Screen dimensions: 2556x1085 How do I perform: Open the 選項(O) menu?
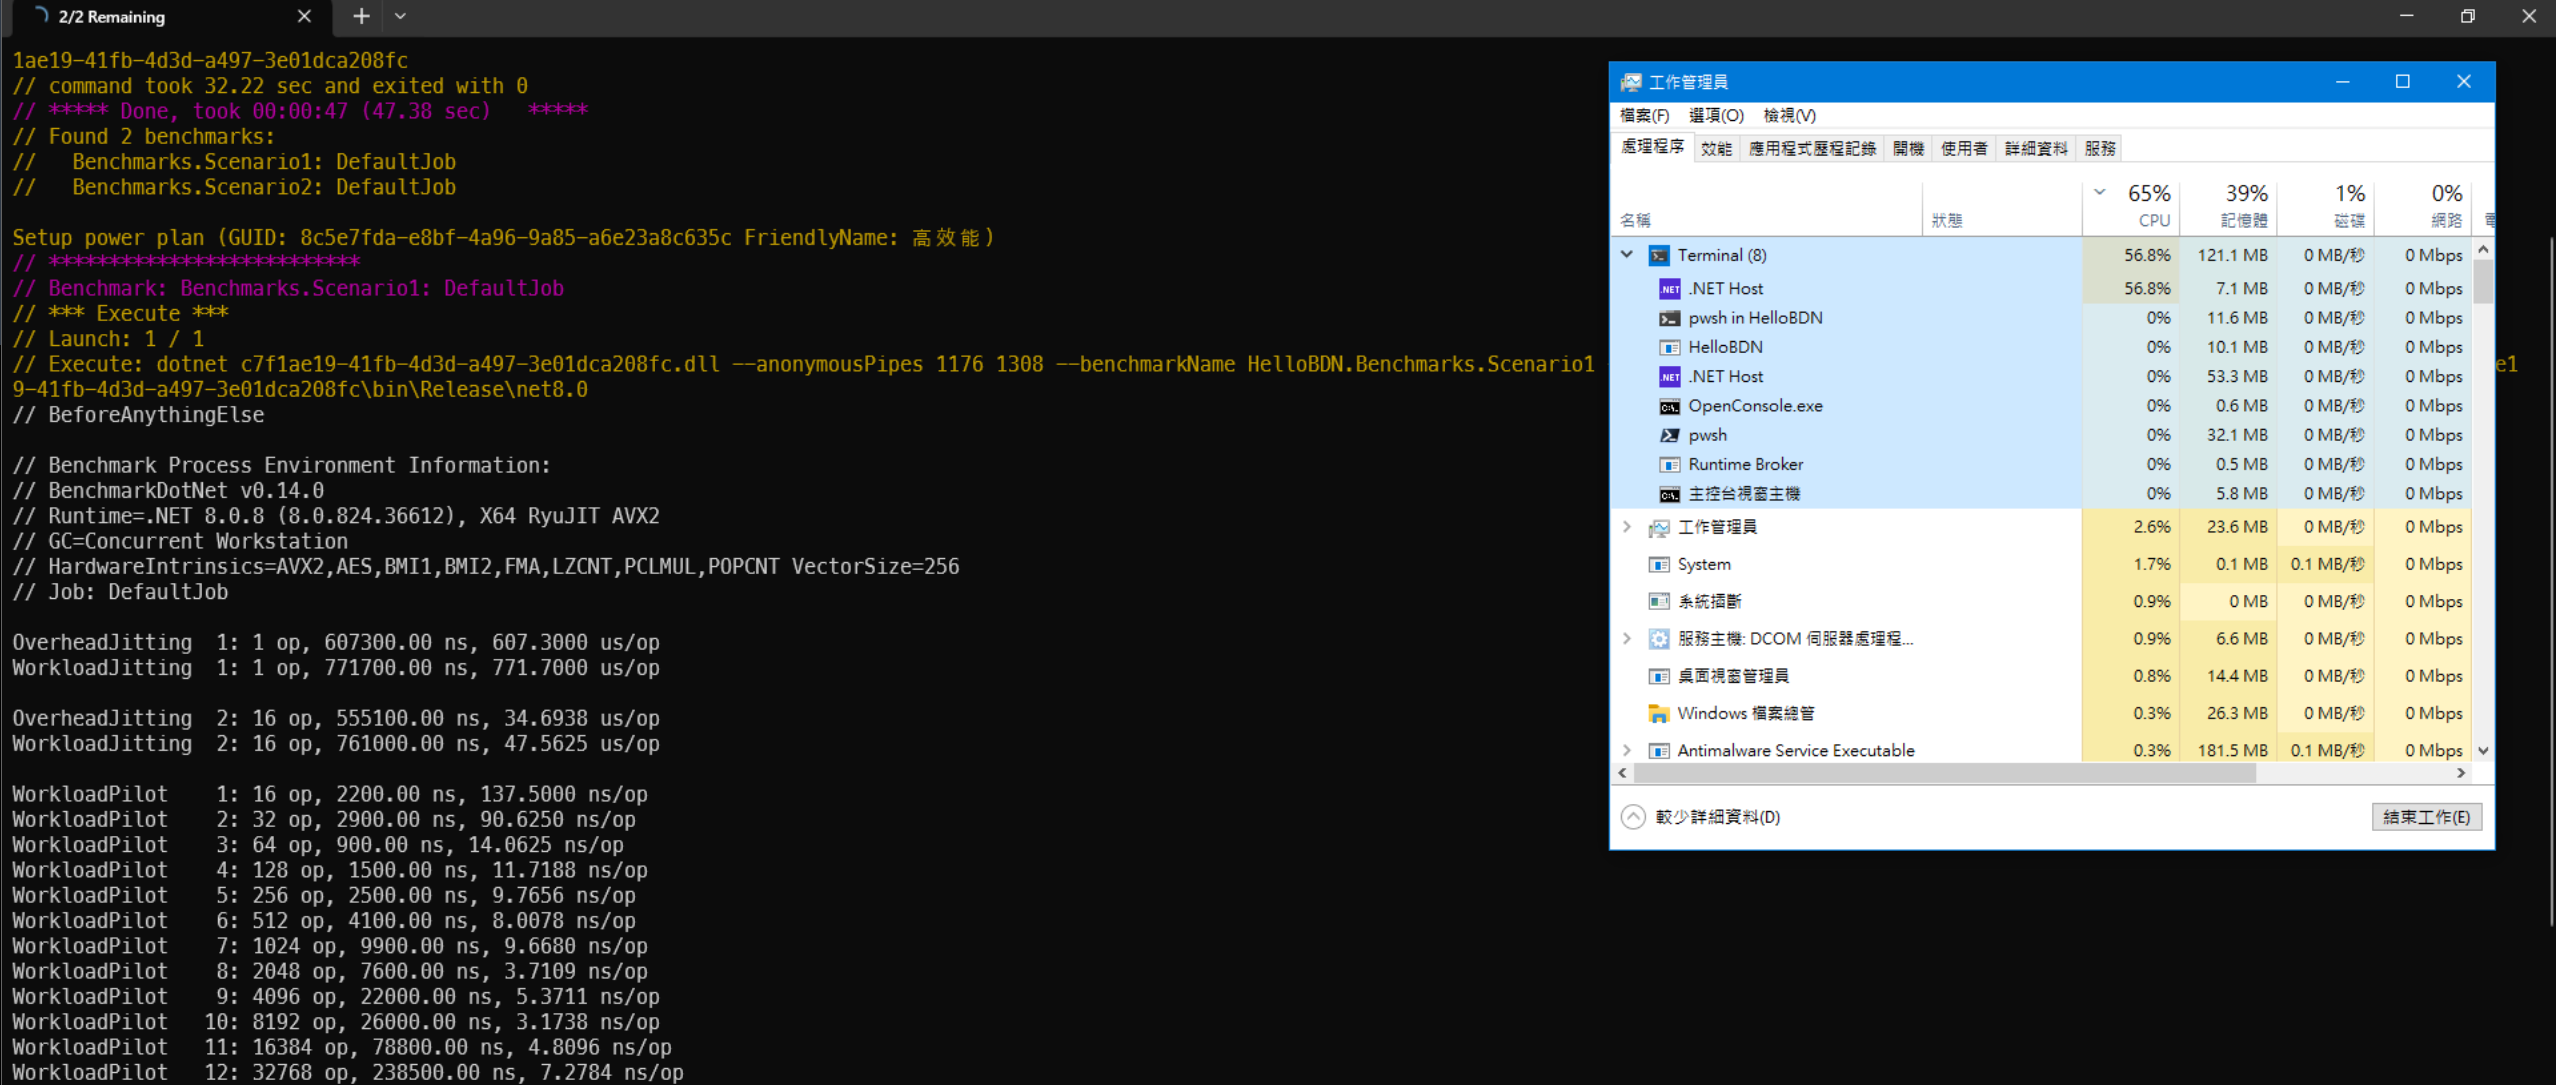pos(1716,116)
